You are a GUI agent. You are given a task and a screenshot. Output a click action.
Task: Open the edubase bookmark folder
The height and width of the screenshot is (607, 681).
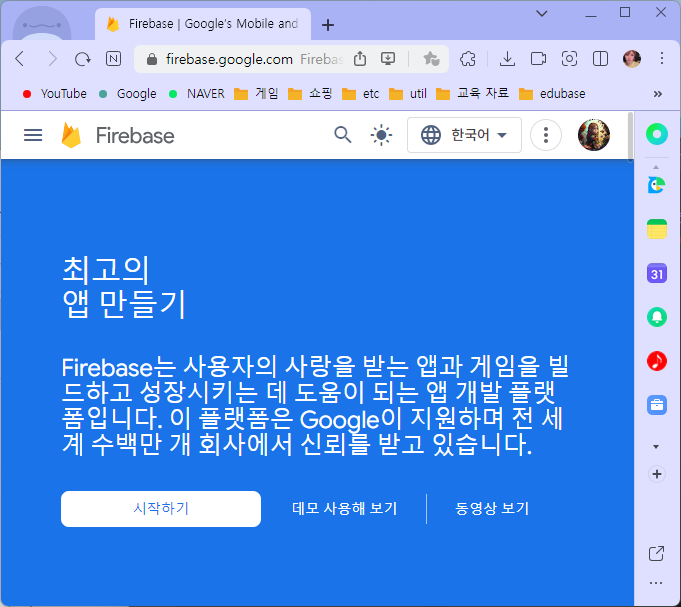[x=552, y=94]
